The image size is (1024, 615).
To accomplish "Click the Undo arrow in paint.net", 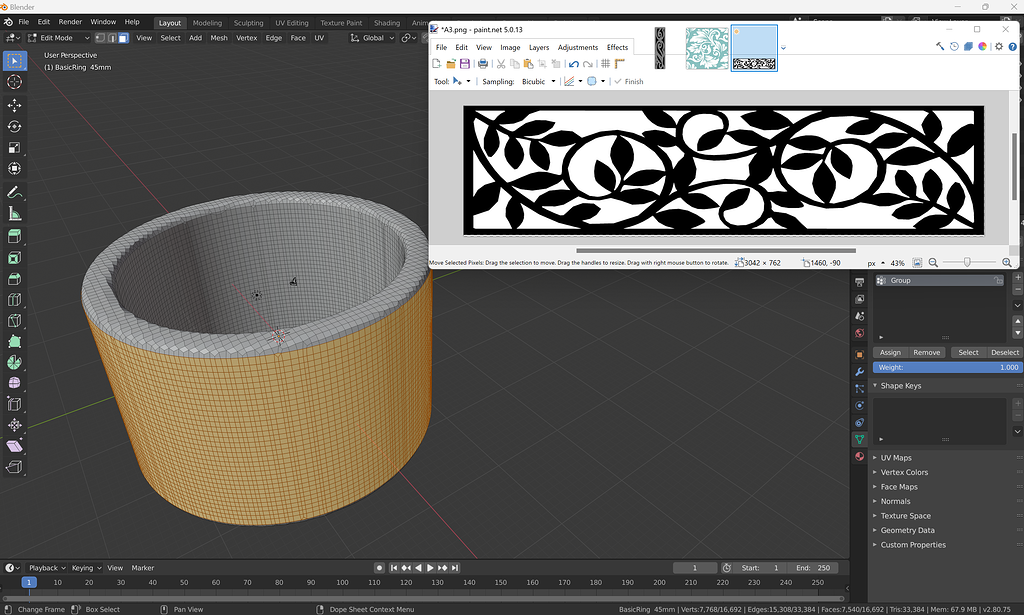I will point(573,63).
